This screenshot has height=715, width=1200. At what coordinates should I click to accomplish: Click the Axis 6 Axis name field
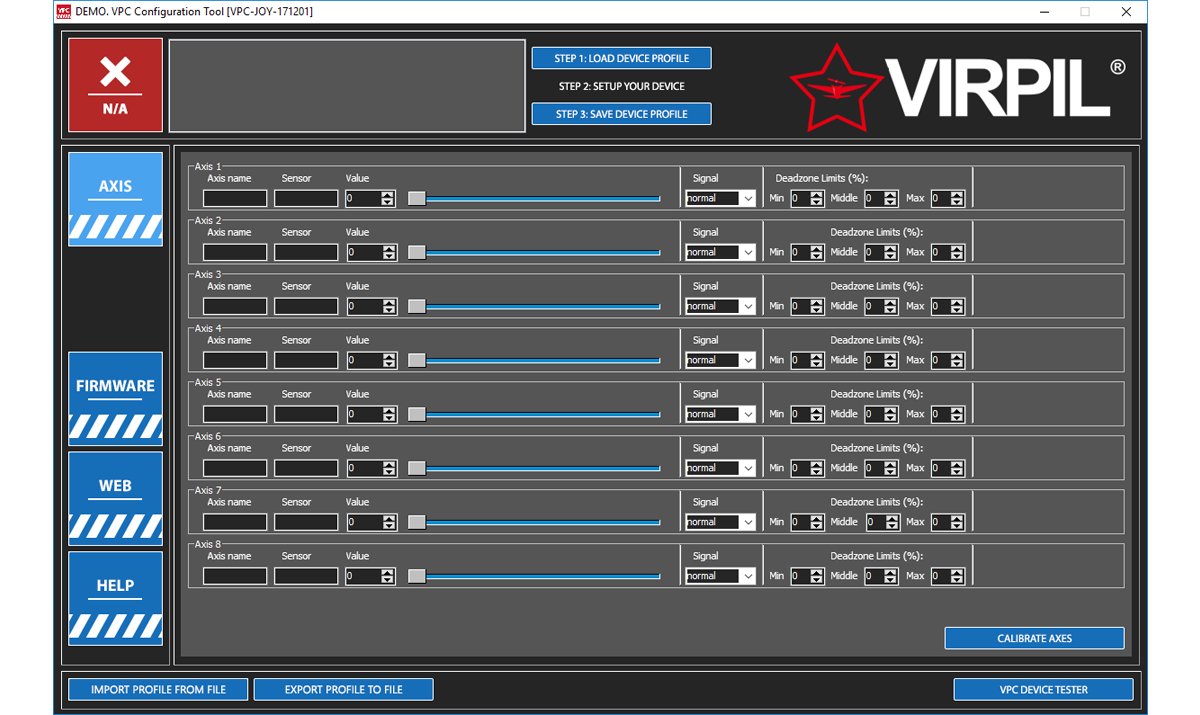point(235,468)
